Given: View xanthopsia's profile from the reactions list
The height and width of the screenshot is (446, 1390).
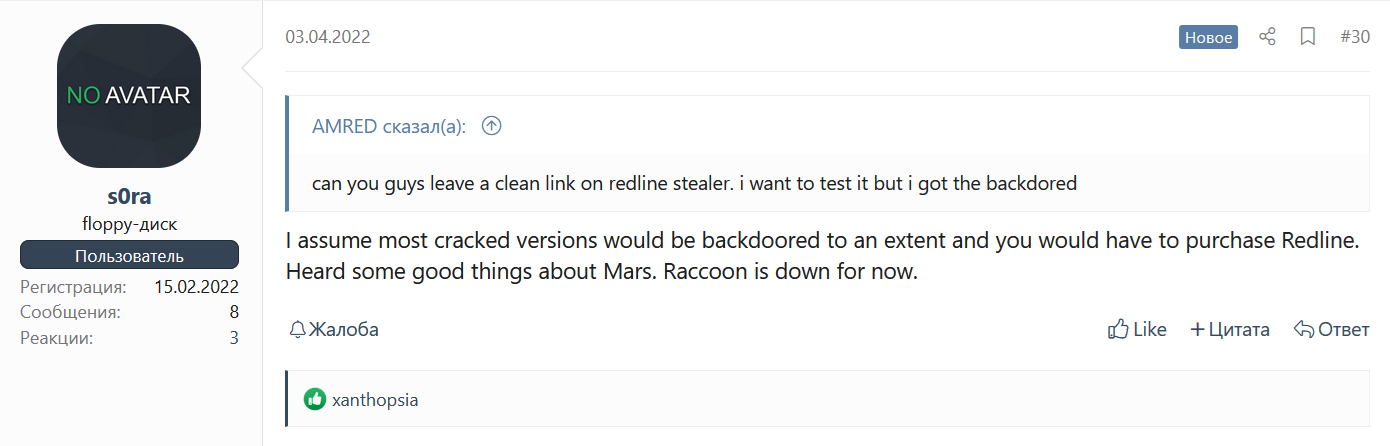Looking at the screenshot, I should [375, 400].
